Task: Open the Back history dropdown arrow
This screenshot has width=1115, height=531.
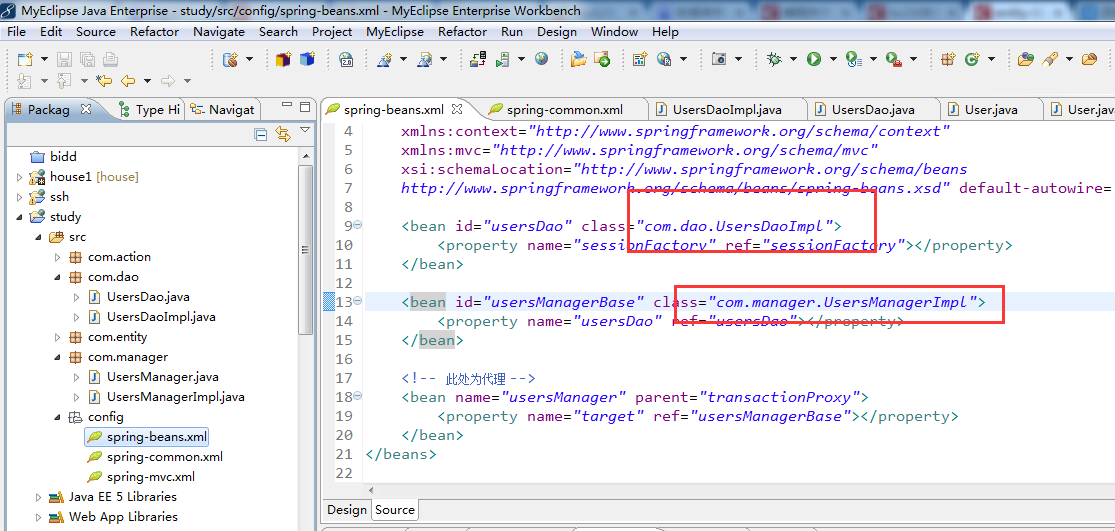Action: (147, 80)
